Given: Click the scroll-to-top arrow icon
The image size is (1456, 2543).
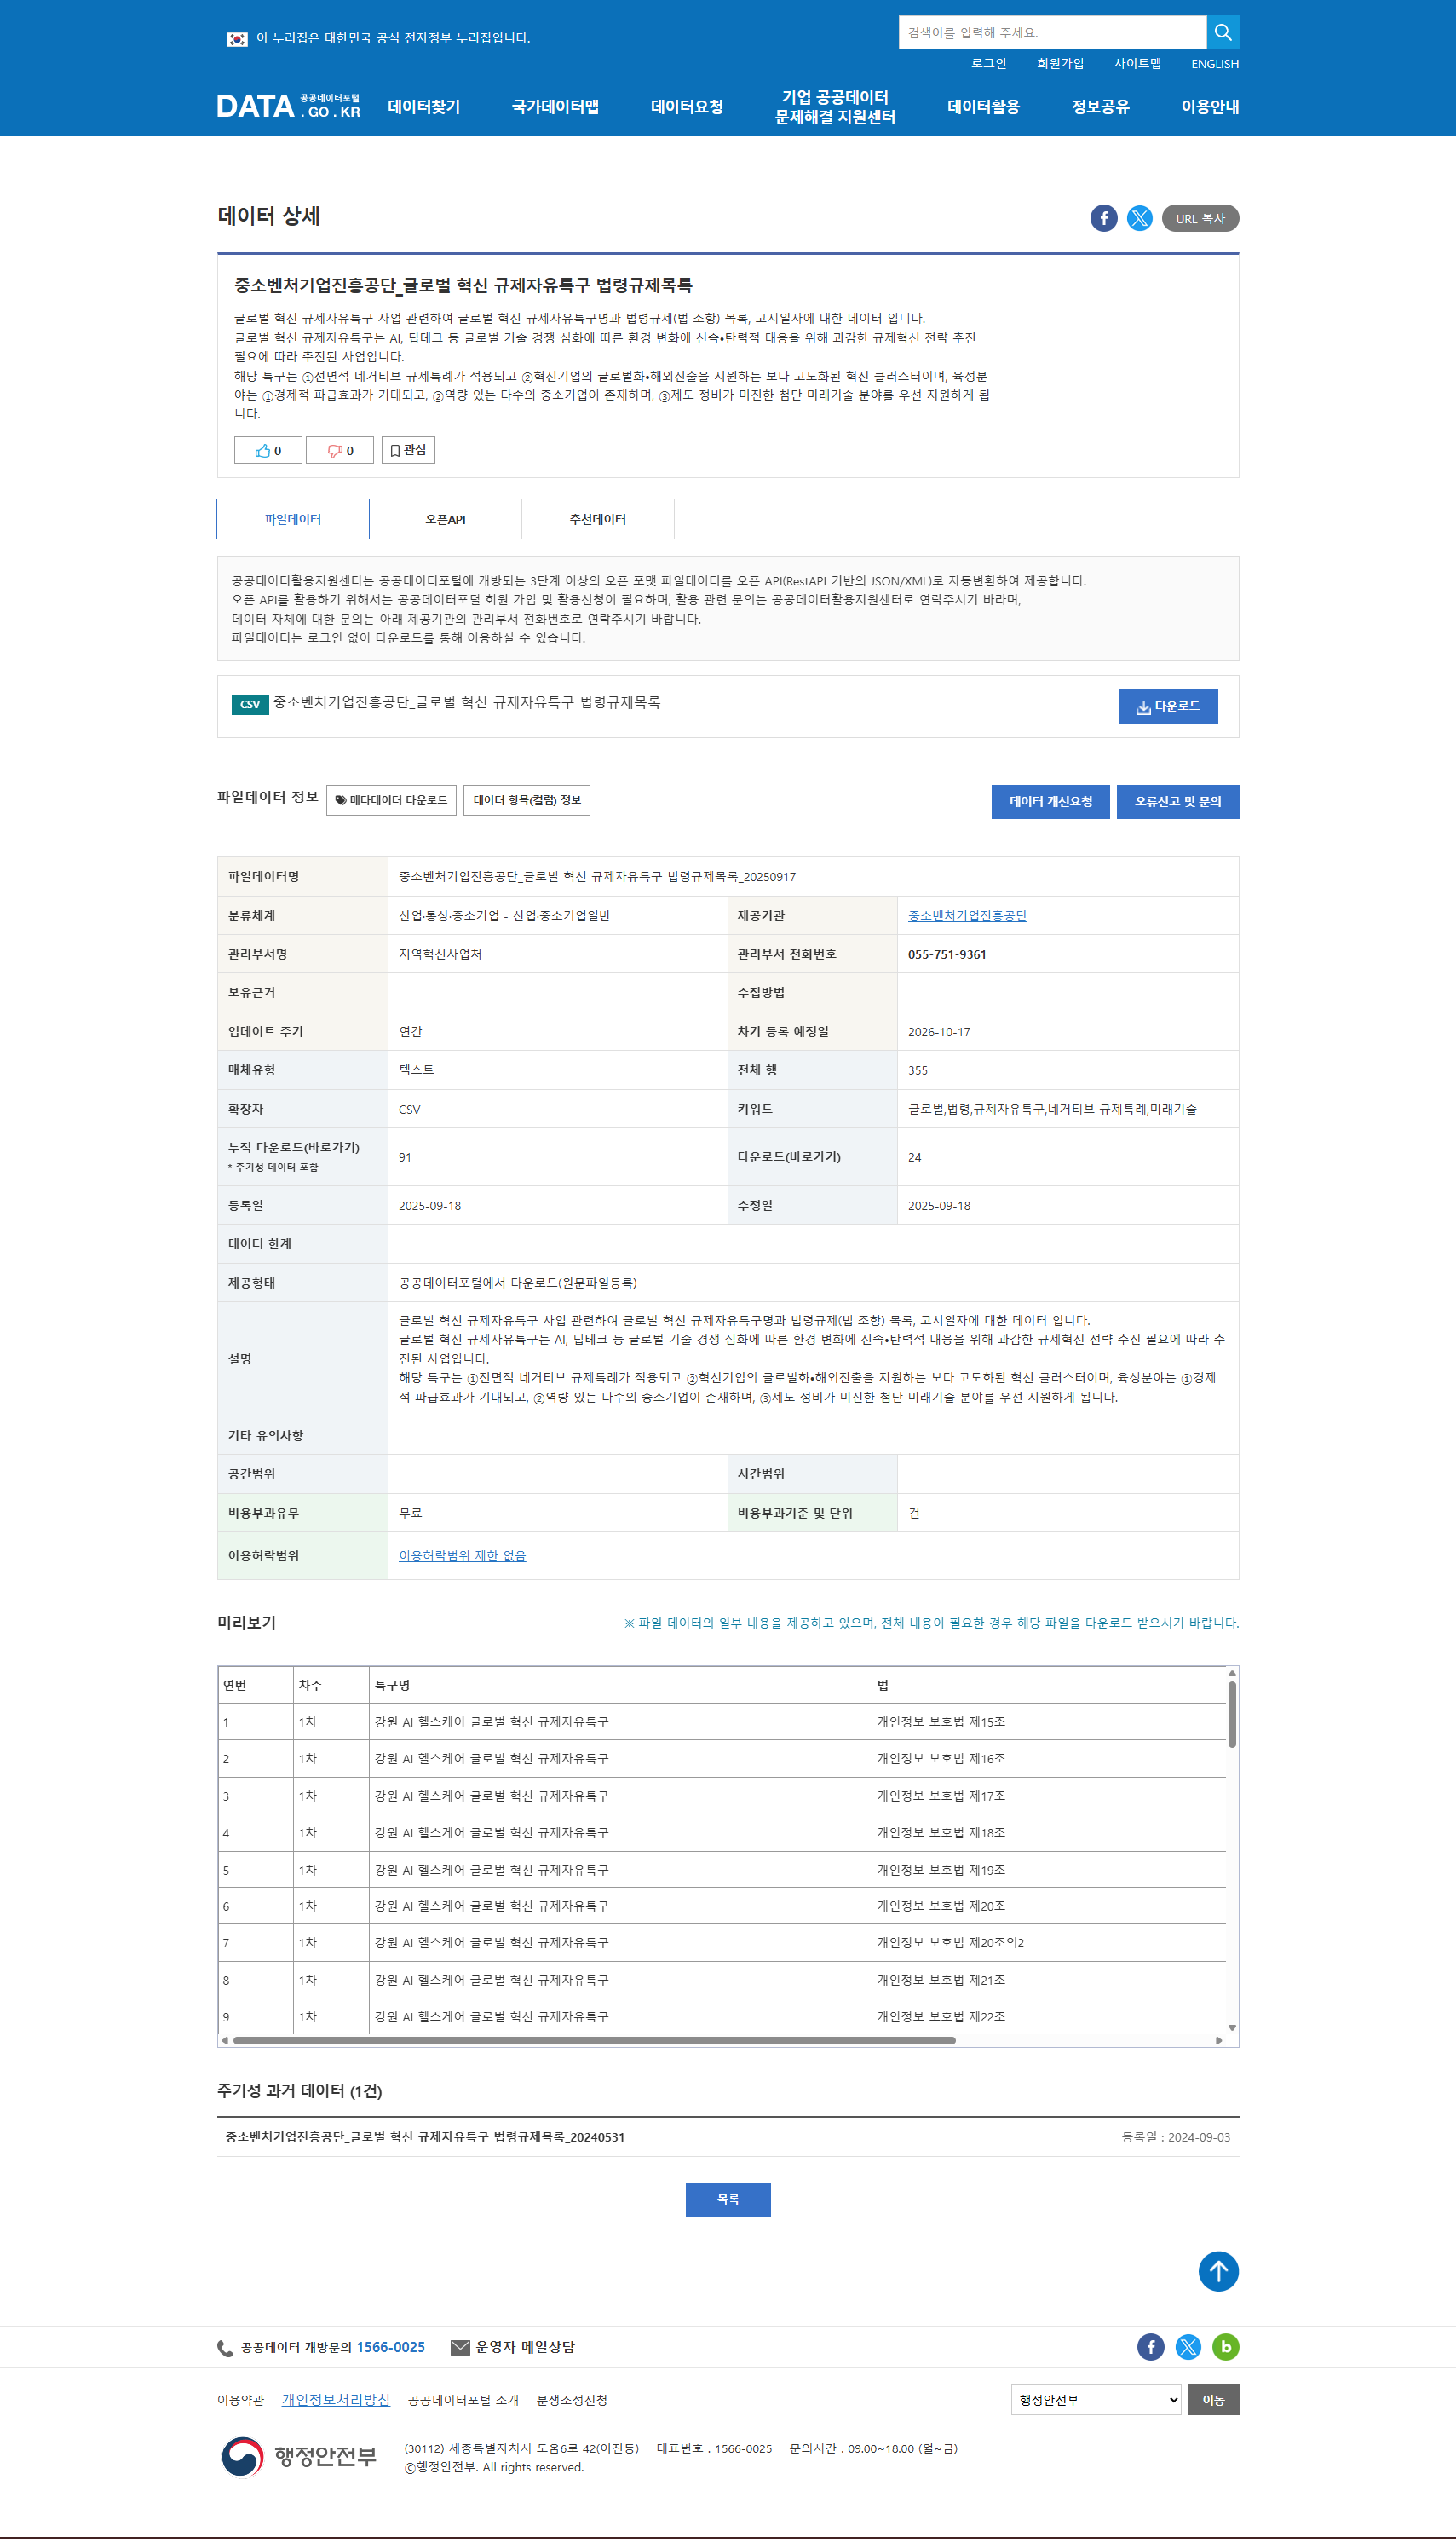Looking at the screenshot, I should pos(1217,2270).
